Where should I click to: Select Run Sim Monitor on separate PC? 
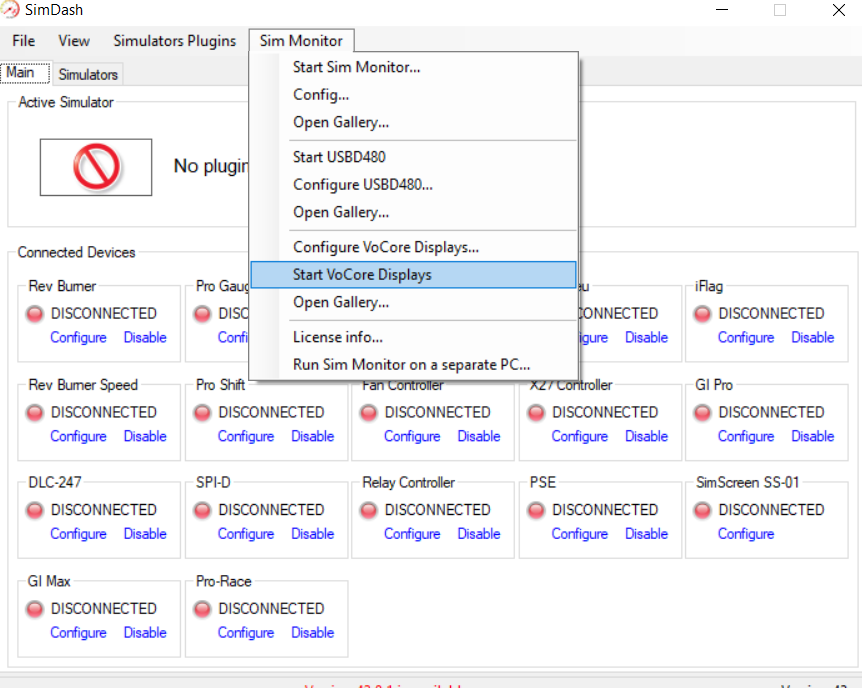(x=411, y=364)
